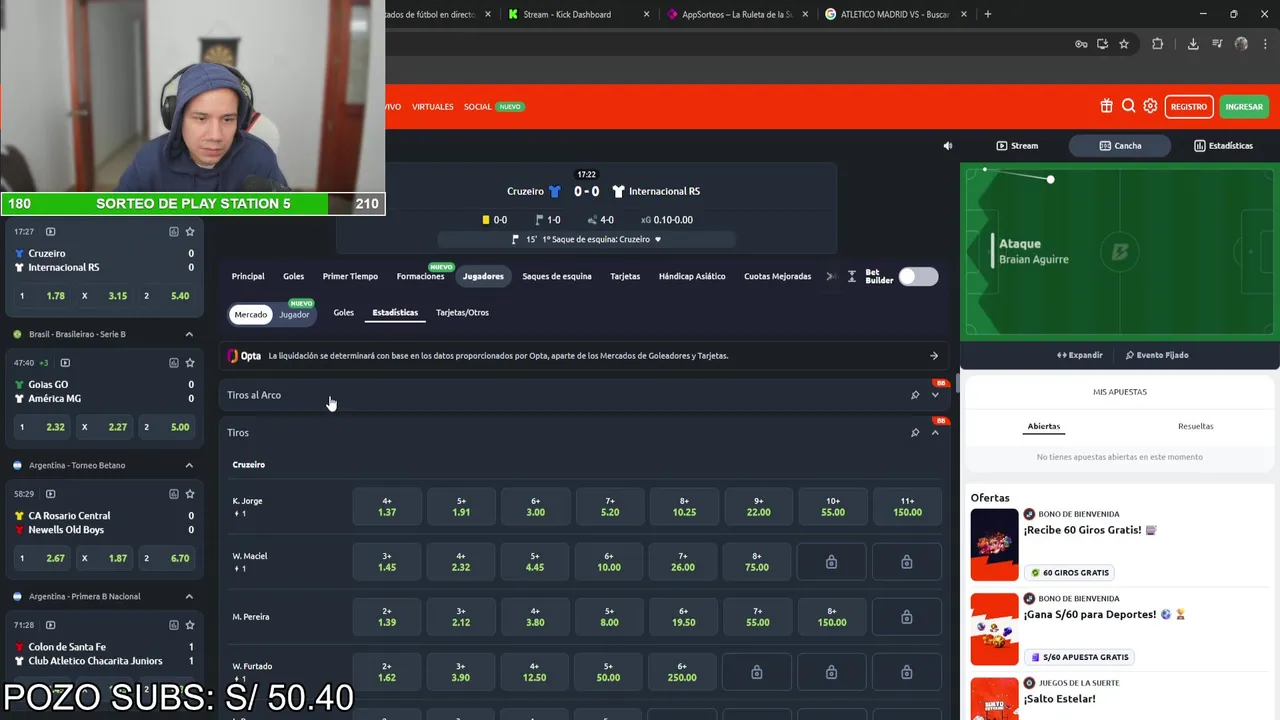
Task: Switch to the Saques de esquina tab
Action: point(557,276)
